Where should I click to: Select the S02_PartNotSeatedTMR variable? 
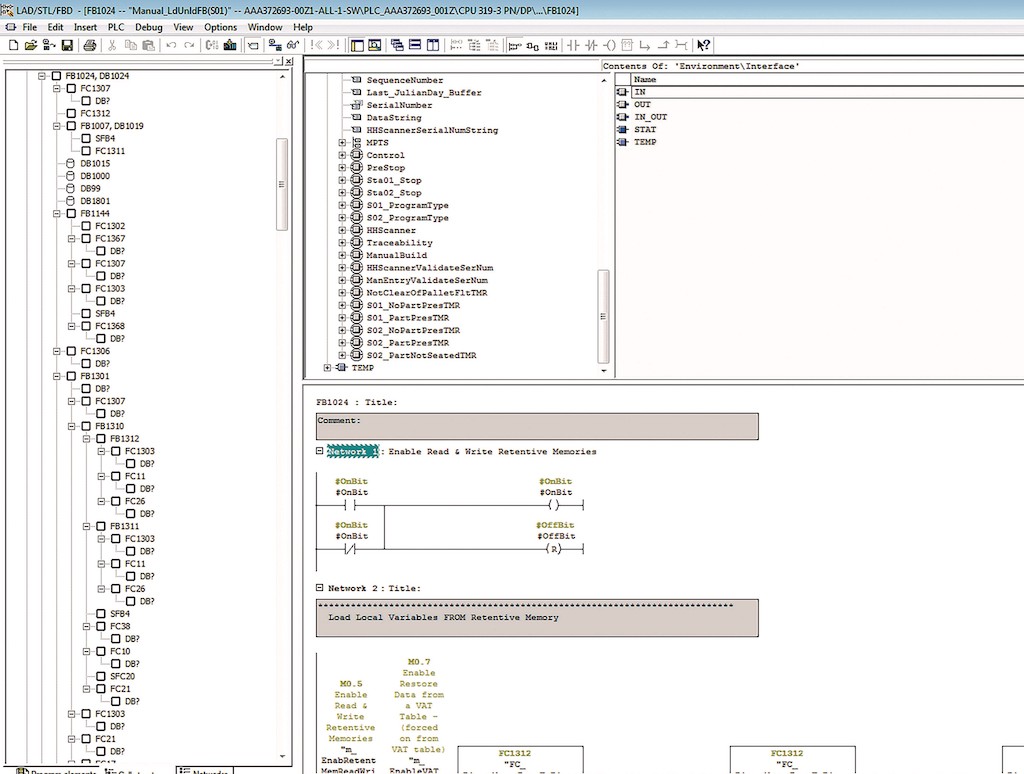coord(421,355)
